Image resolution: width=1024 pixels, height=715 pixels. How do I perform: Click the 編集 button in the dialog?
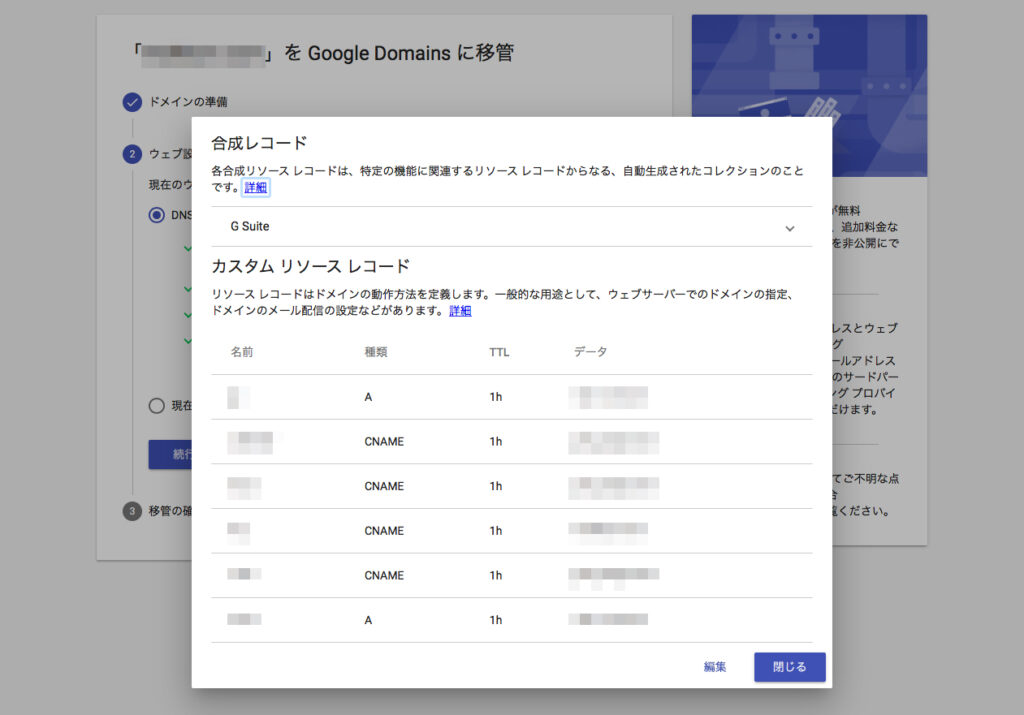pos(714,667)
